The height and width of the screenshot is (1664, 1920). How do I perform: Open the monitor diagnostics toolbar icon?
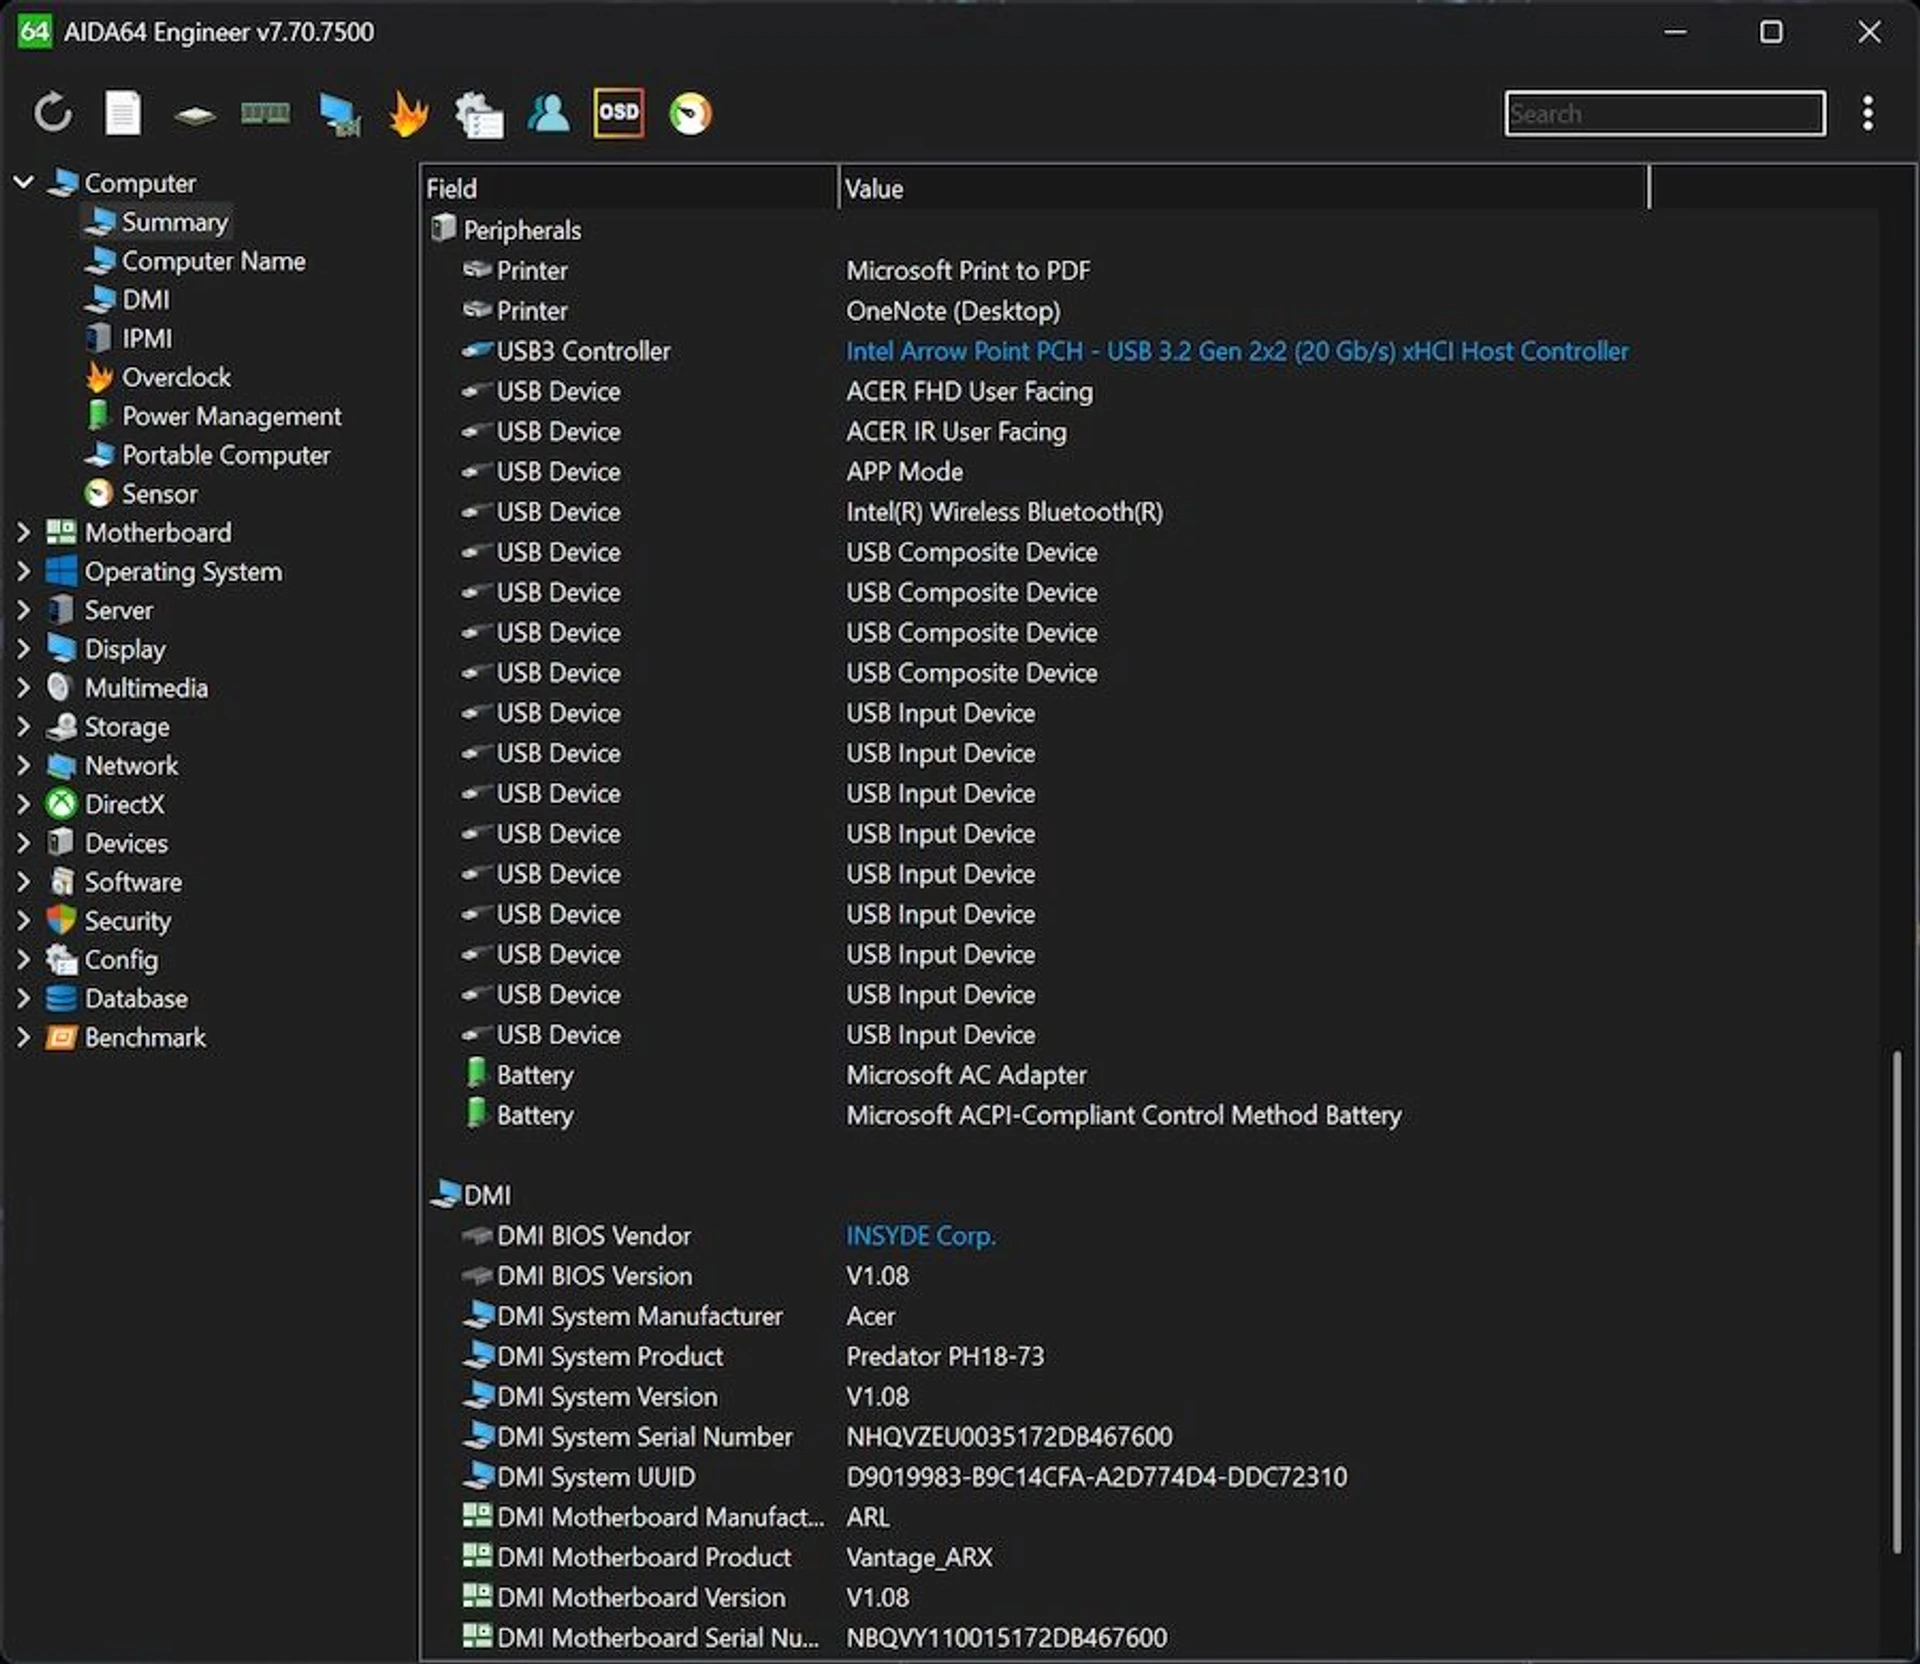(x=339, y=114)
